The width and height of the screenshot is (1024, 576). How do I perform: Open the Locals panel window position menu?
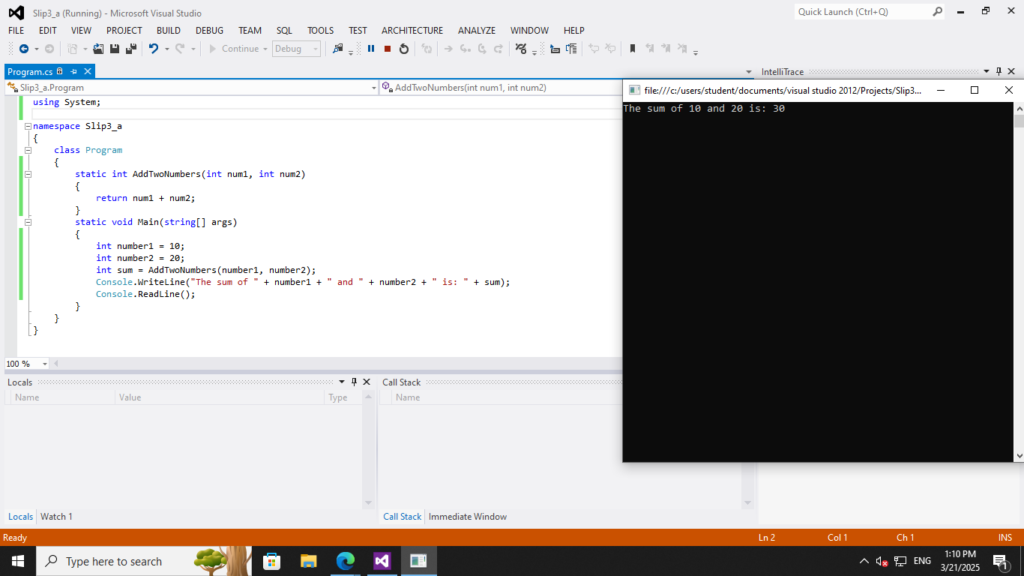(342, 382)
